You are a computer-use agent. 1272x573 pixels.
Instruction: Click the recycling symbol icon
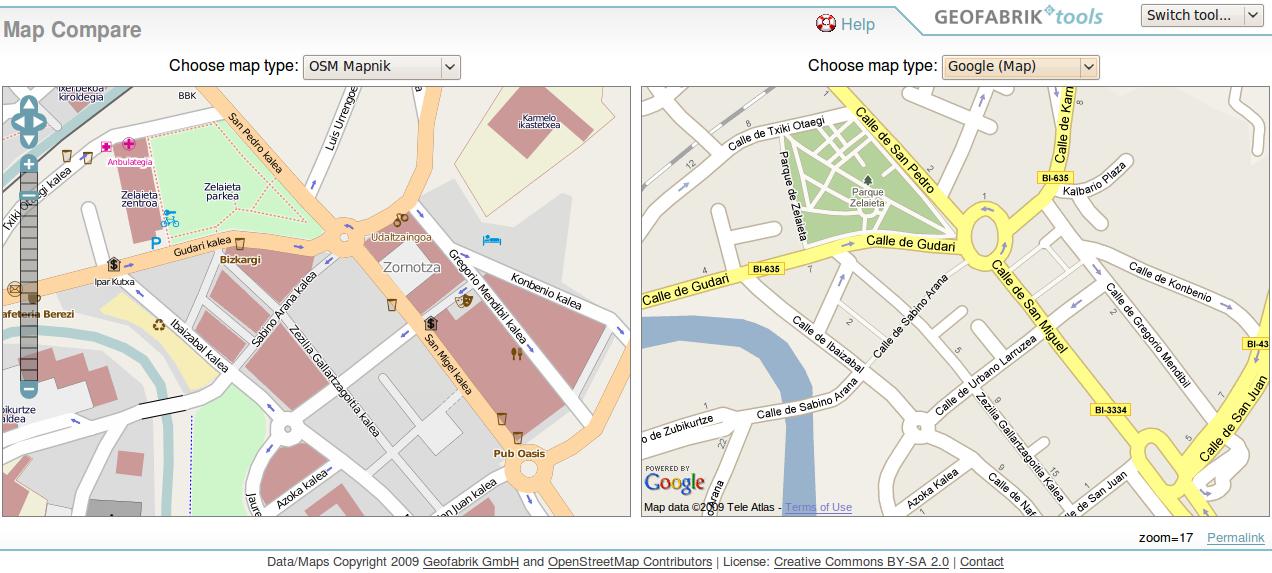tap(158, 325)
